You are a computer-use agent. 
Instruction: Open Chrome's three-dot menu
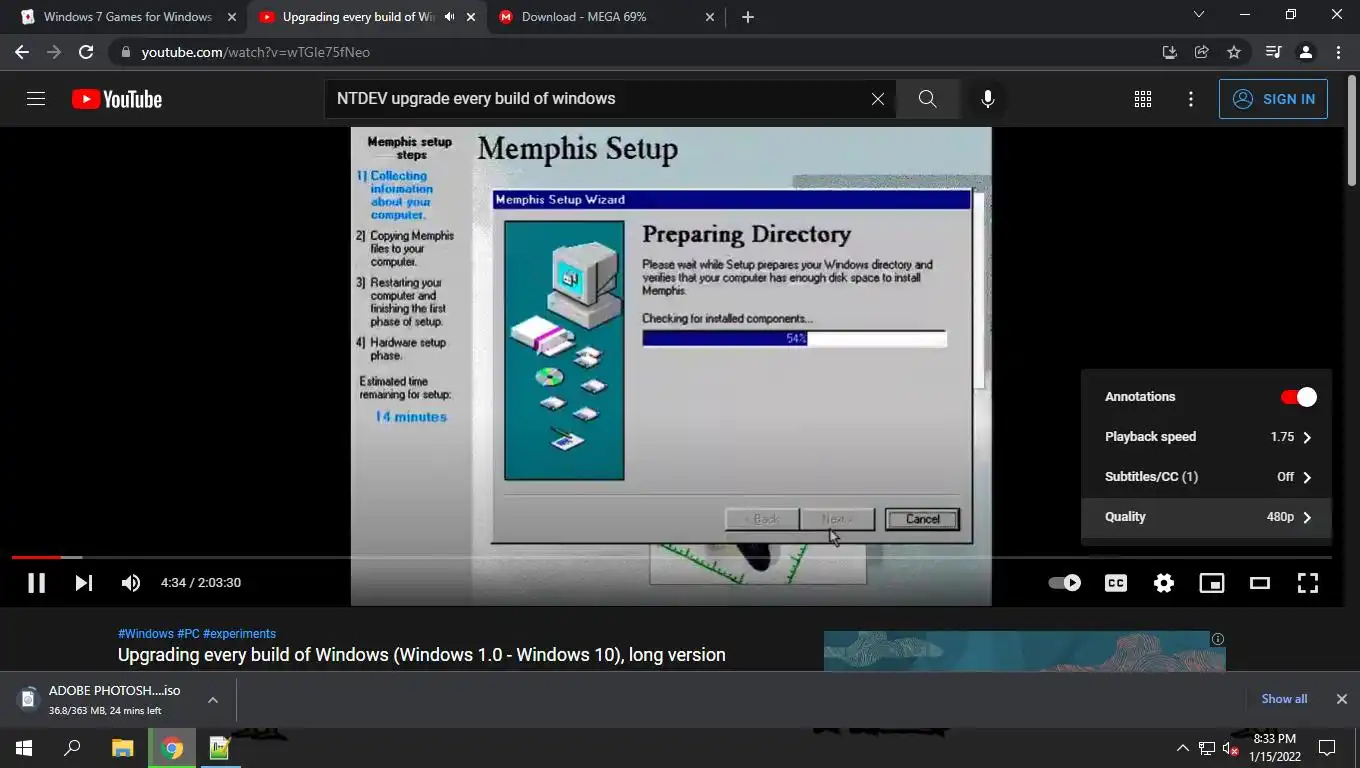pos(1338,52)
